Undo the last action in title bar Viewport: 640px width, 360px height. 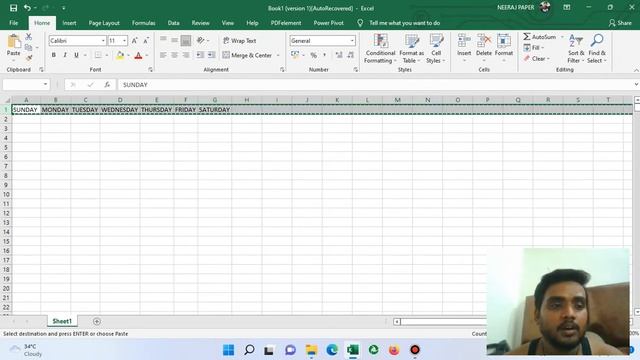(27, 8)
